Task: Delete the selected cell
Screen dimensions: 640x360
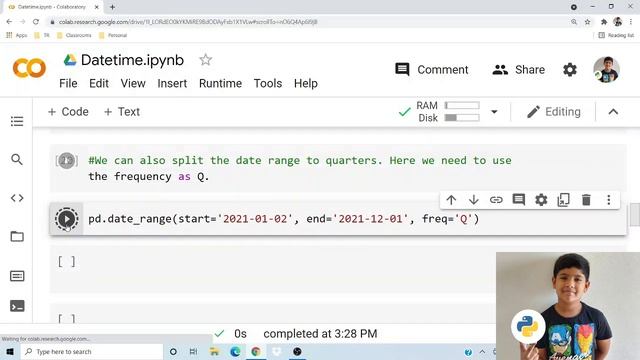Action: (x=586, y=200)
